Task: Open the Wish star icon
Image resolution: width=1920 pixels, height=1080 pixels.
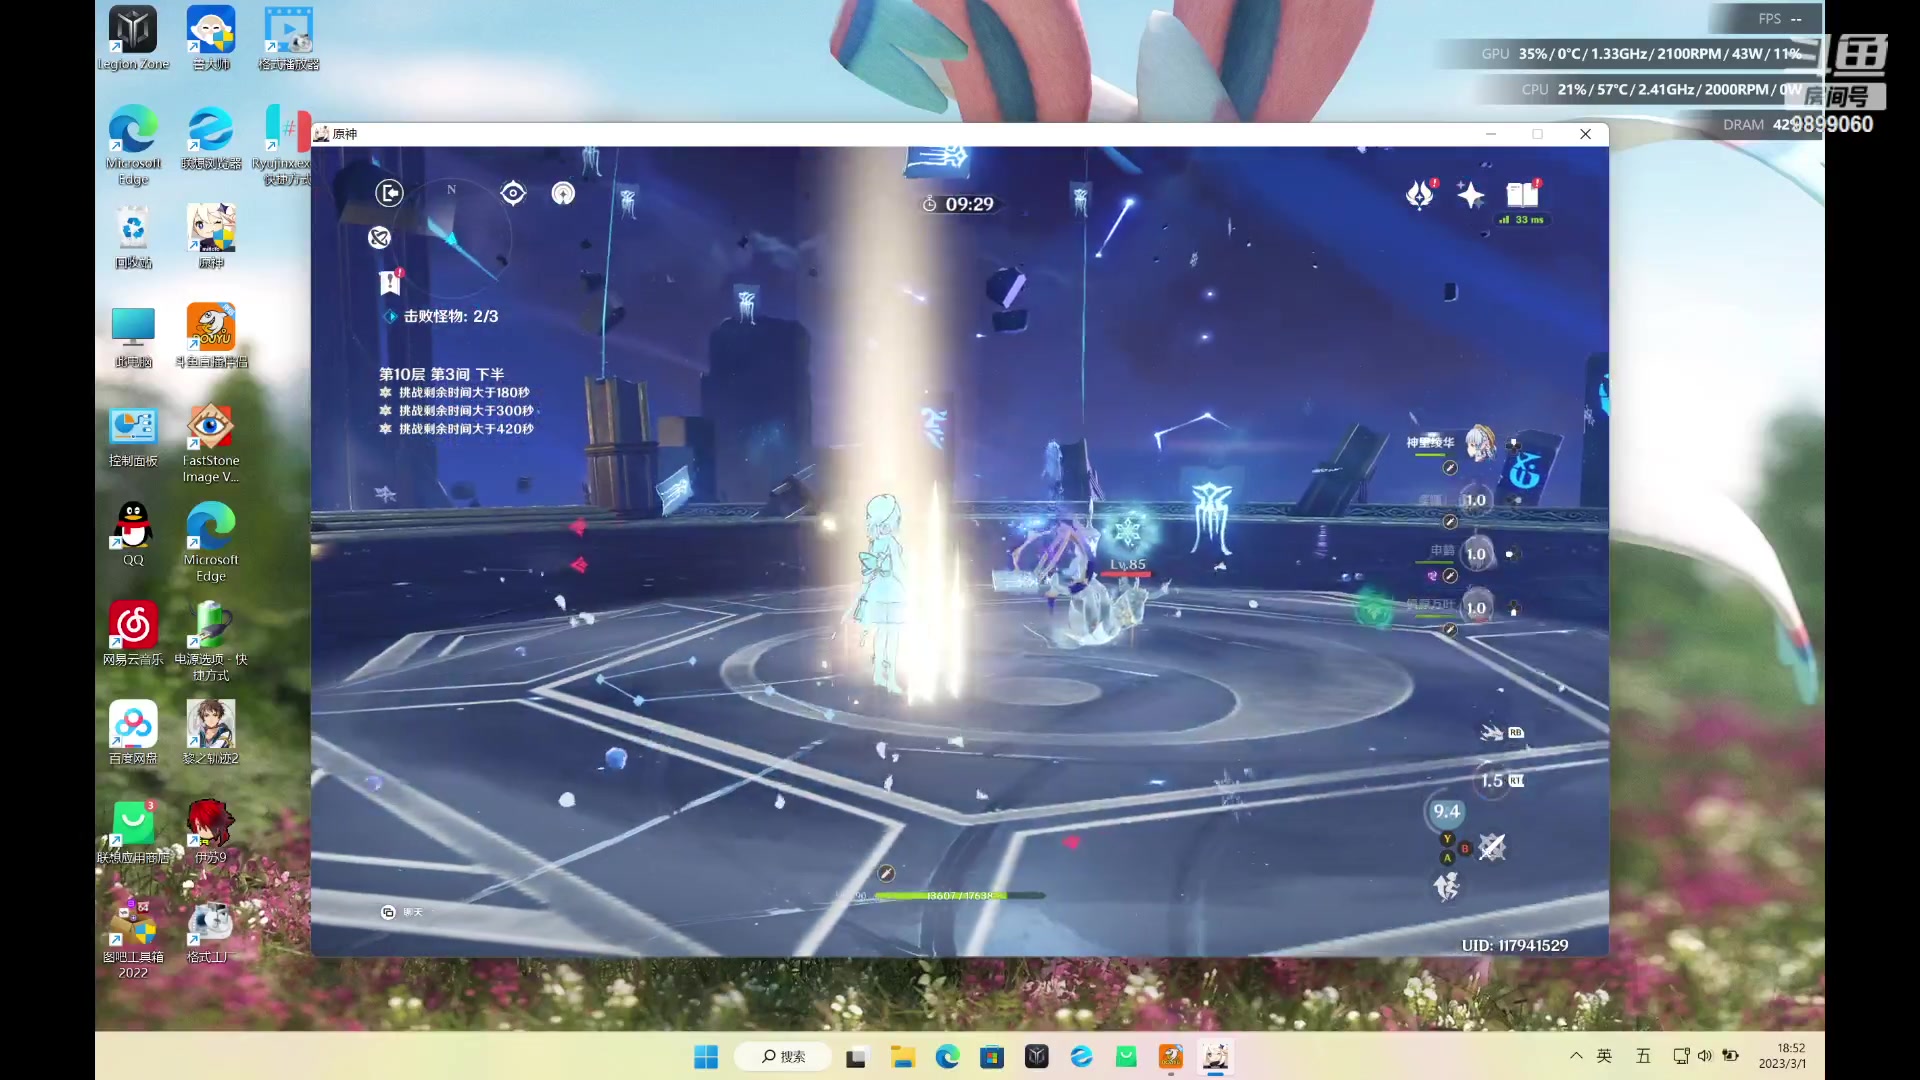Action: (x=1470, y=194)
